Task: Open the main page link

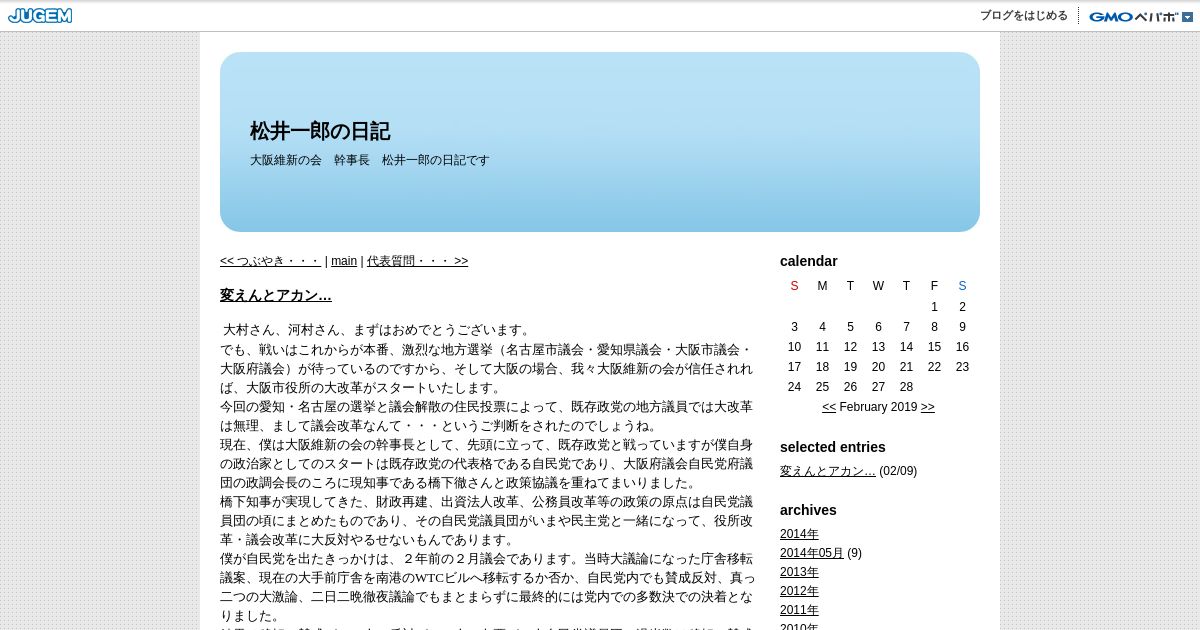Action: [344, 261]
